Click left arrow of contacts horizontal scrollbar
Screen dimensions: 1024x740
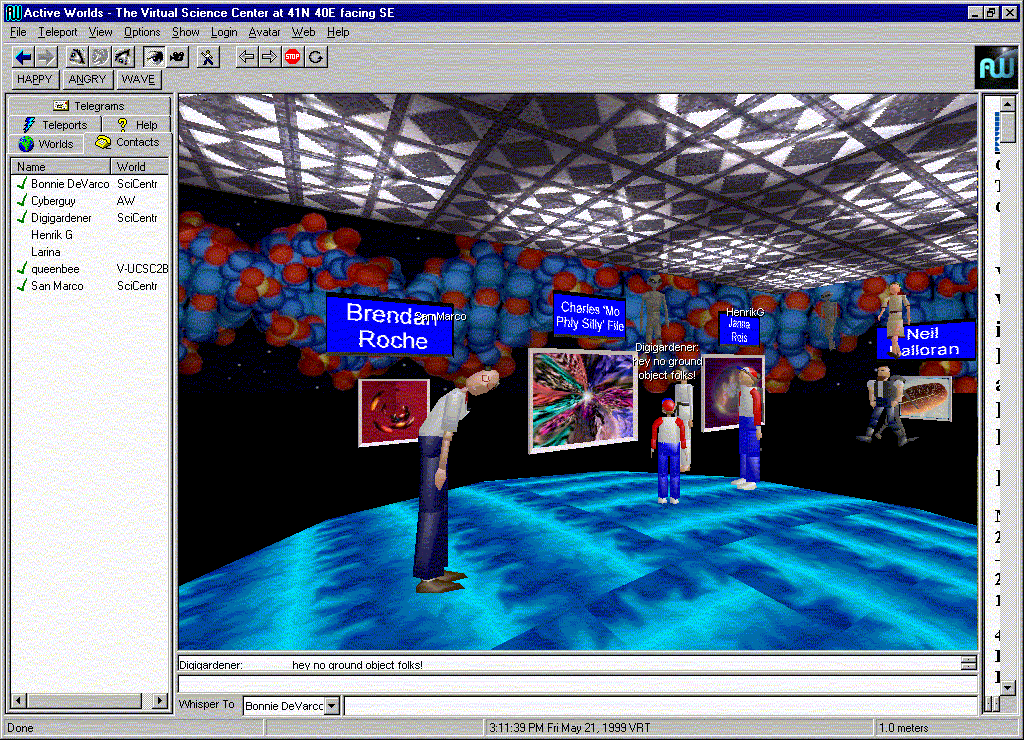pyautogui.click(x=19, y=701)
